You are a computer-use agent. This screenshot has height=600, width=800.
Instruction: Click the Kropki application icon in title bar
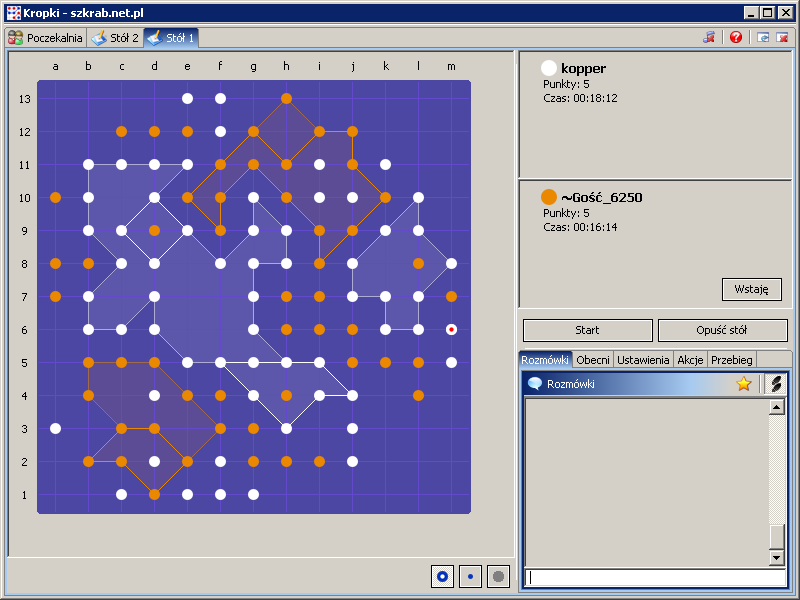(14, 13)
